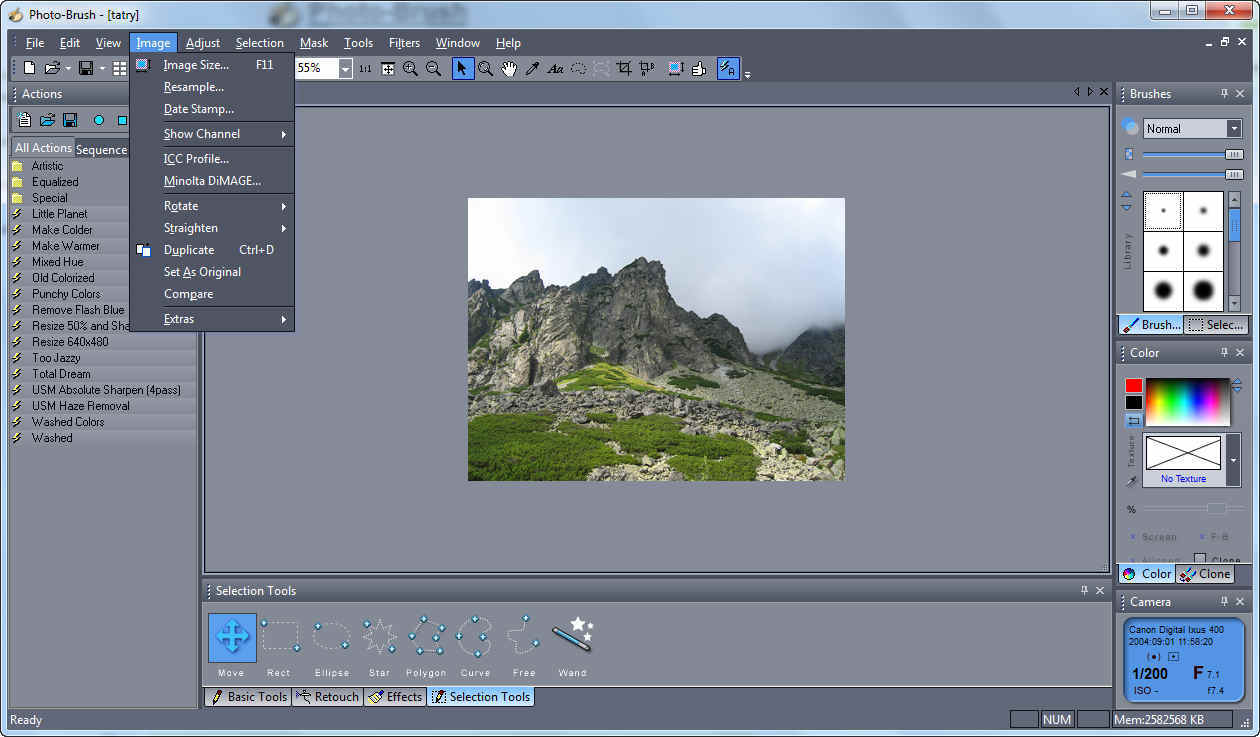Select the Crop tool
This screenshot has width=1260, height=737.
tap(623, 68)
